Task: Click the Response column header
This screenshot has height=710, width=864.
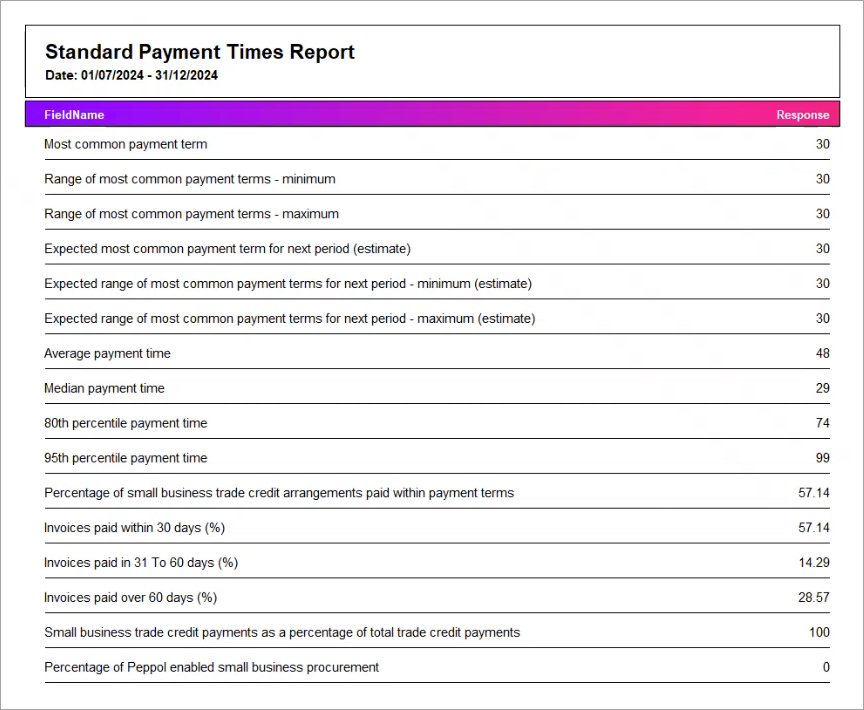Action: coord(802,114)
